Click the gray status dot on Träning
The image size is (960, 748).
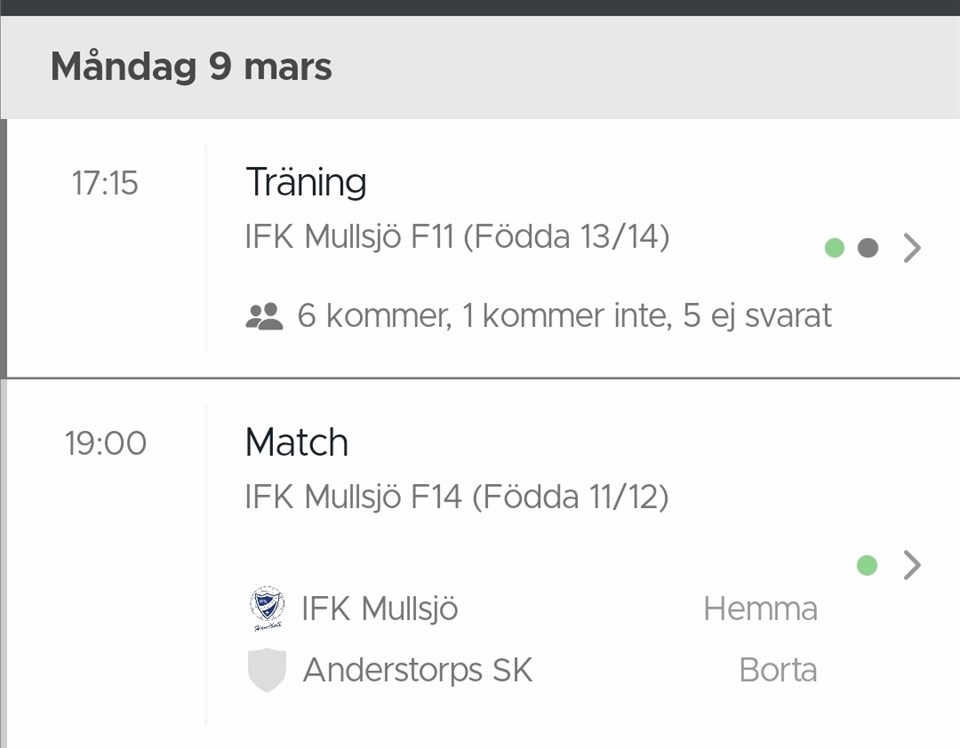coord(868,248)
